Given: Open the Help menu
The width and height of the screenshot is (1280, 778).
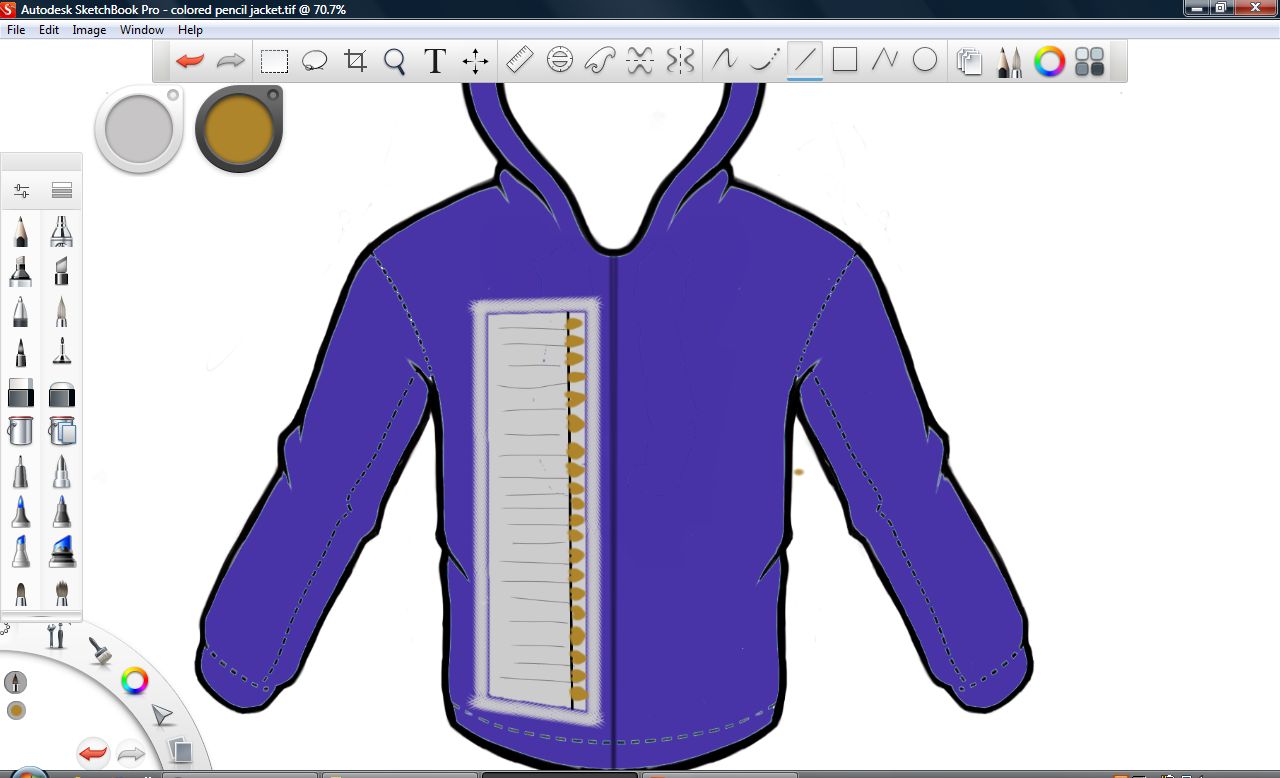Looking at the screenshot, I should tap(190, 30).
